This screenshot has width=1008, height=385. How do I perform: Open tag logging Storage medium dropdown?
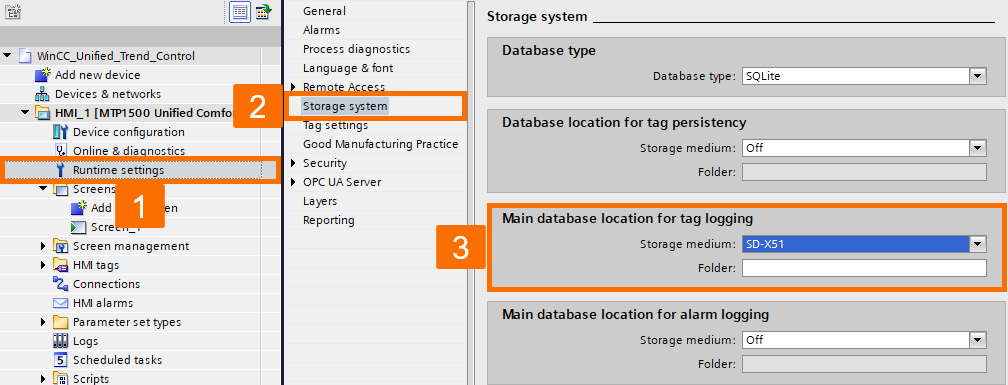[x=978, y=244]
